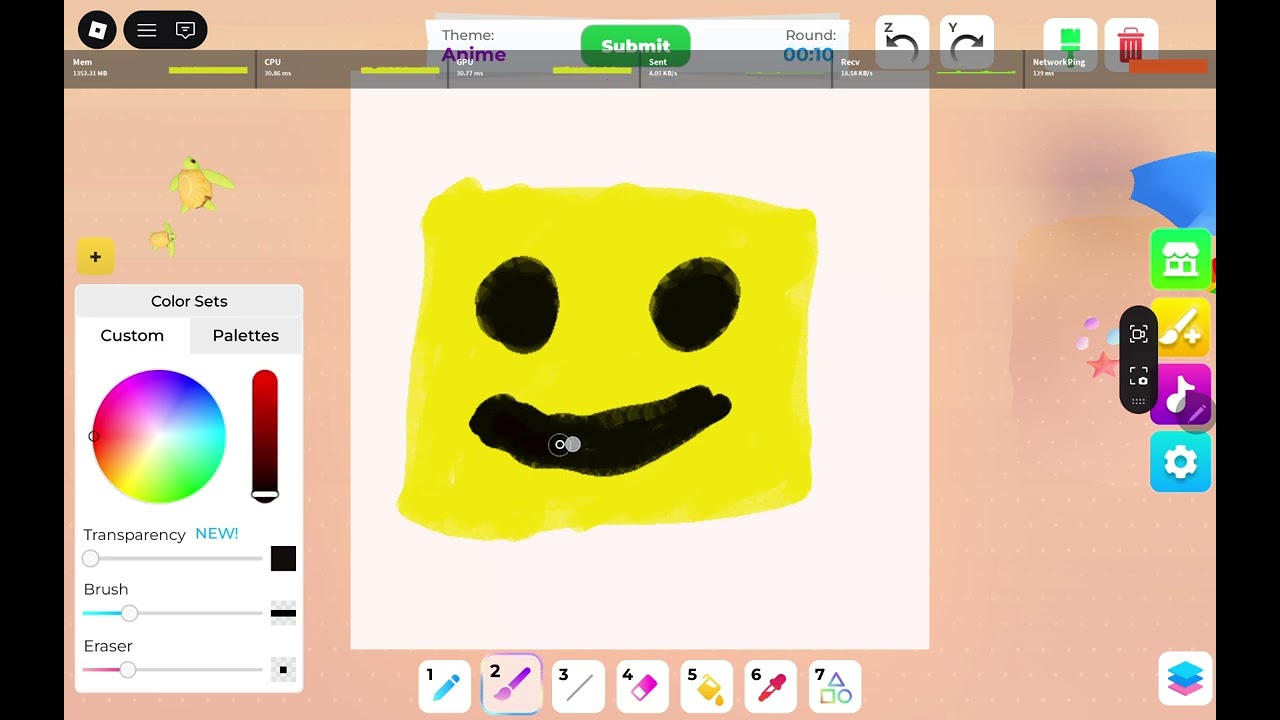
Task: Click the Mem stat label
Action: pos(82,62)
